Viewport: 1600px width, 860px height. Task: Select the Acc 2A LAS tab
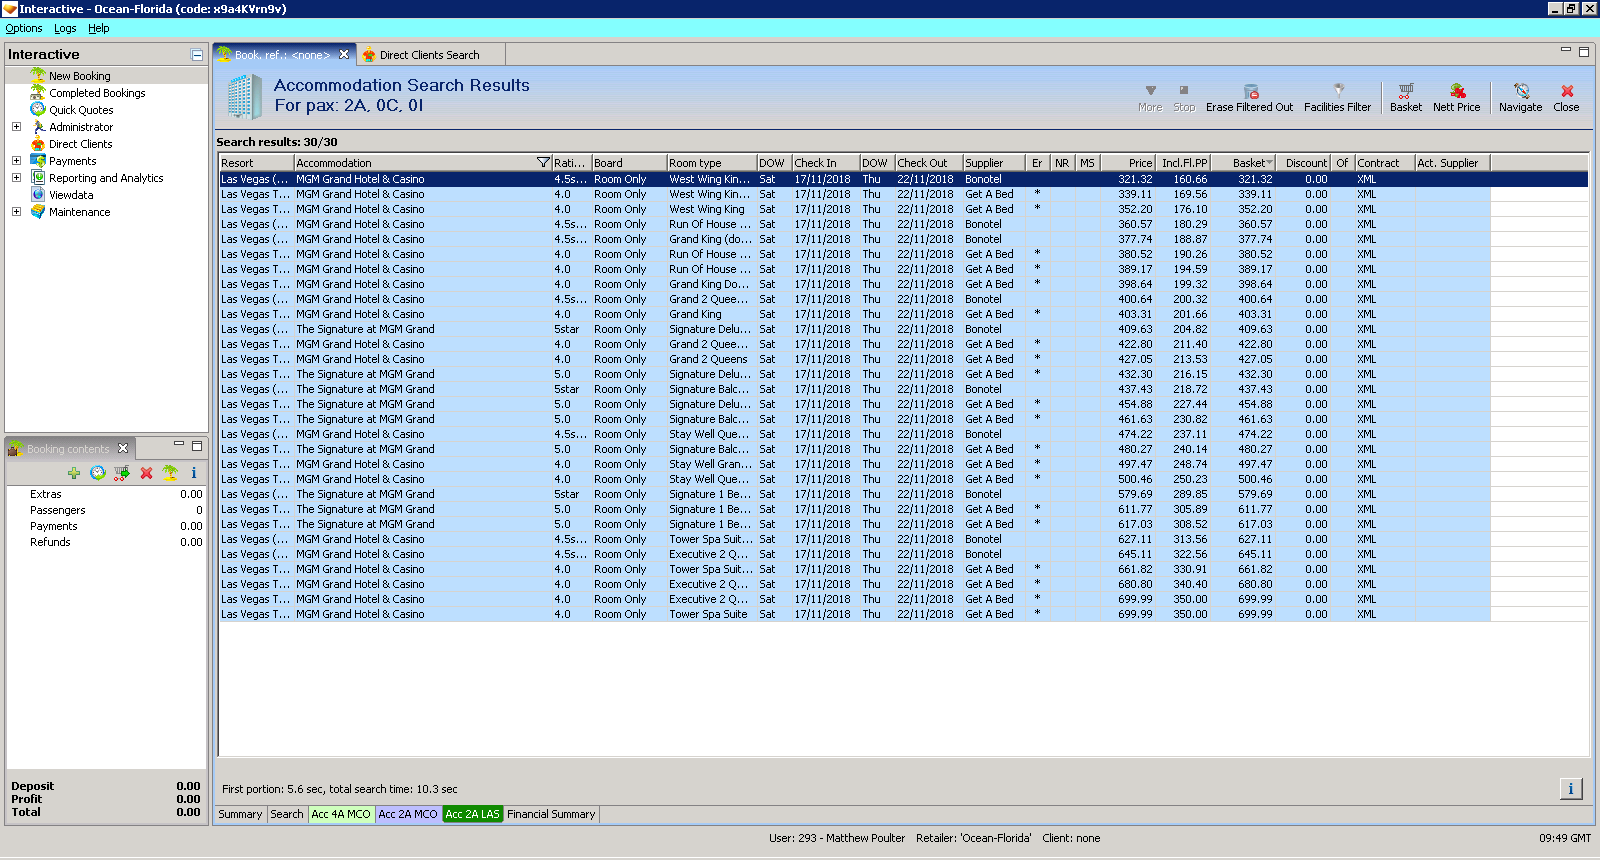(x=472, y=814)
